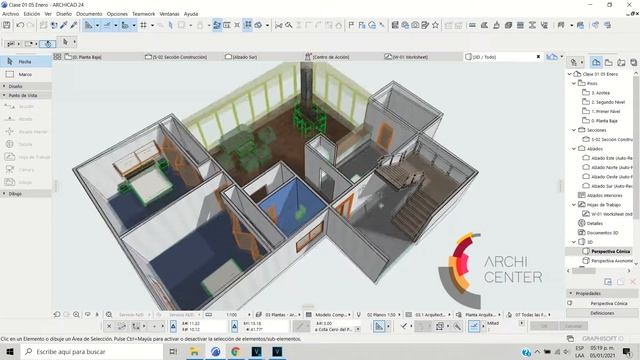
Task: Click the 3D cloud view icon
Action: [x=258, y=25]
